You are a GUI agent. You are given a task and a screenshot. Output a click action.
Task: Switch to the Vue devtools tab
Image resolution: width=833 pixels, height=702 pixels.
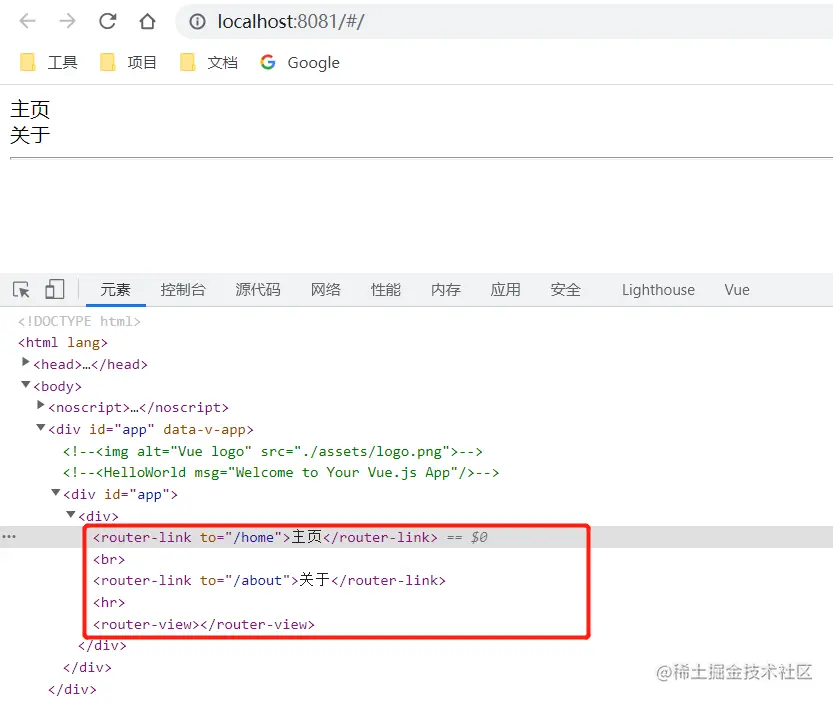pos(737,290)
